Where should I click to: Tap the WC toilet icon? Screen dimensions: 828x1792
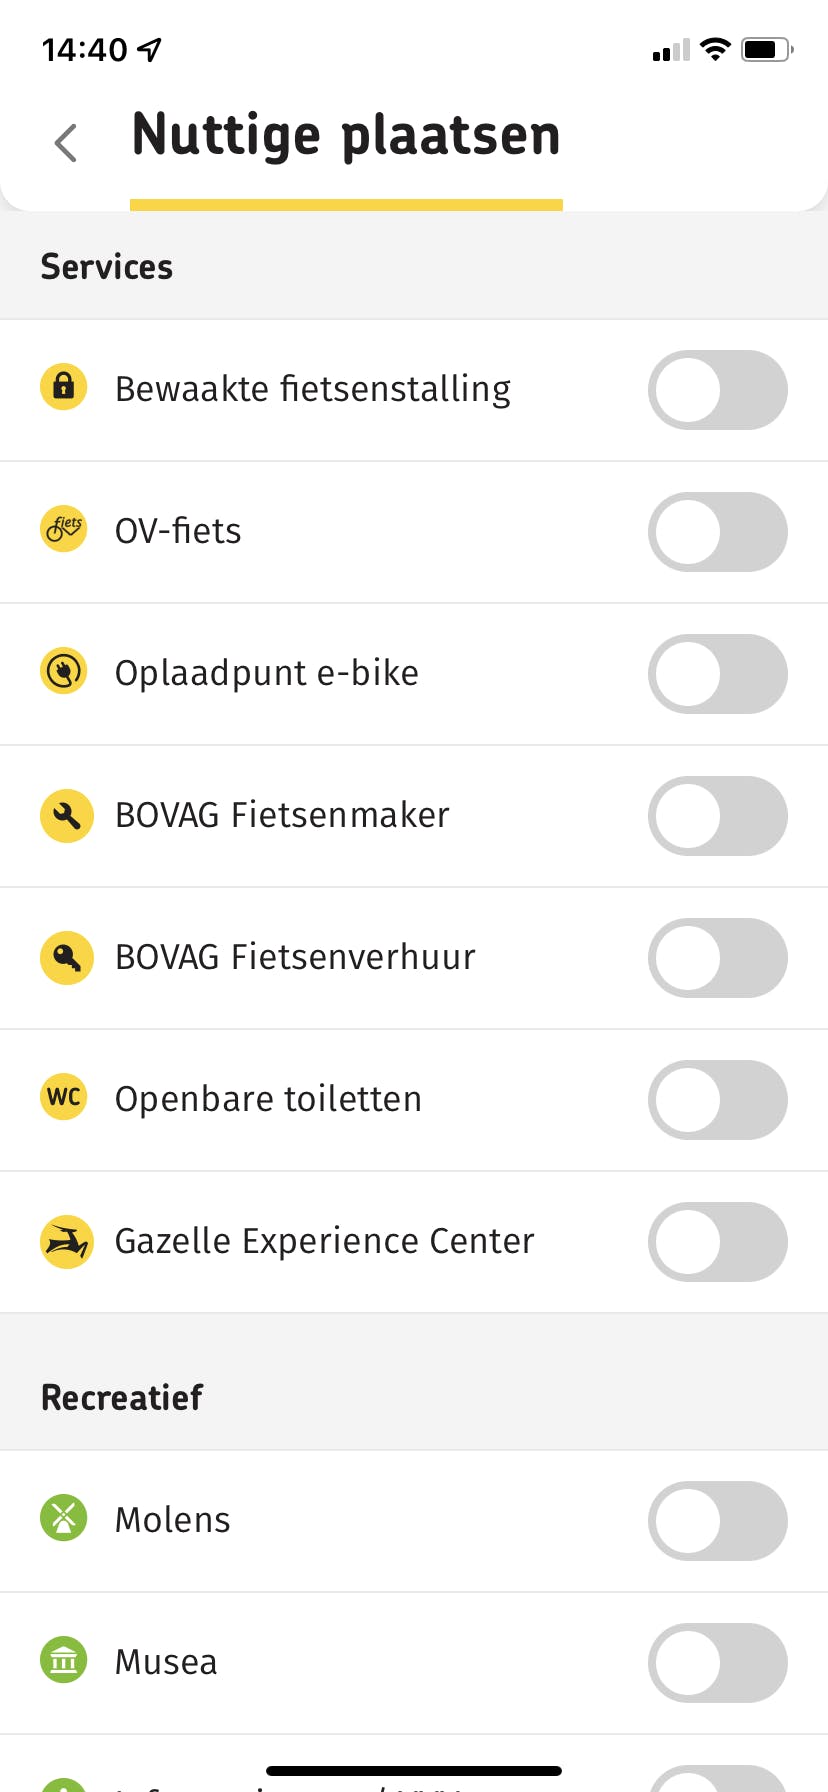pos(64,1097)
